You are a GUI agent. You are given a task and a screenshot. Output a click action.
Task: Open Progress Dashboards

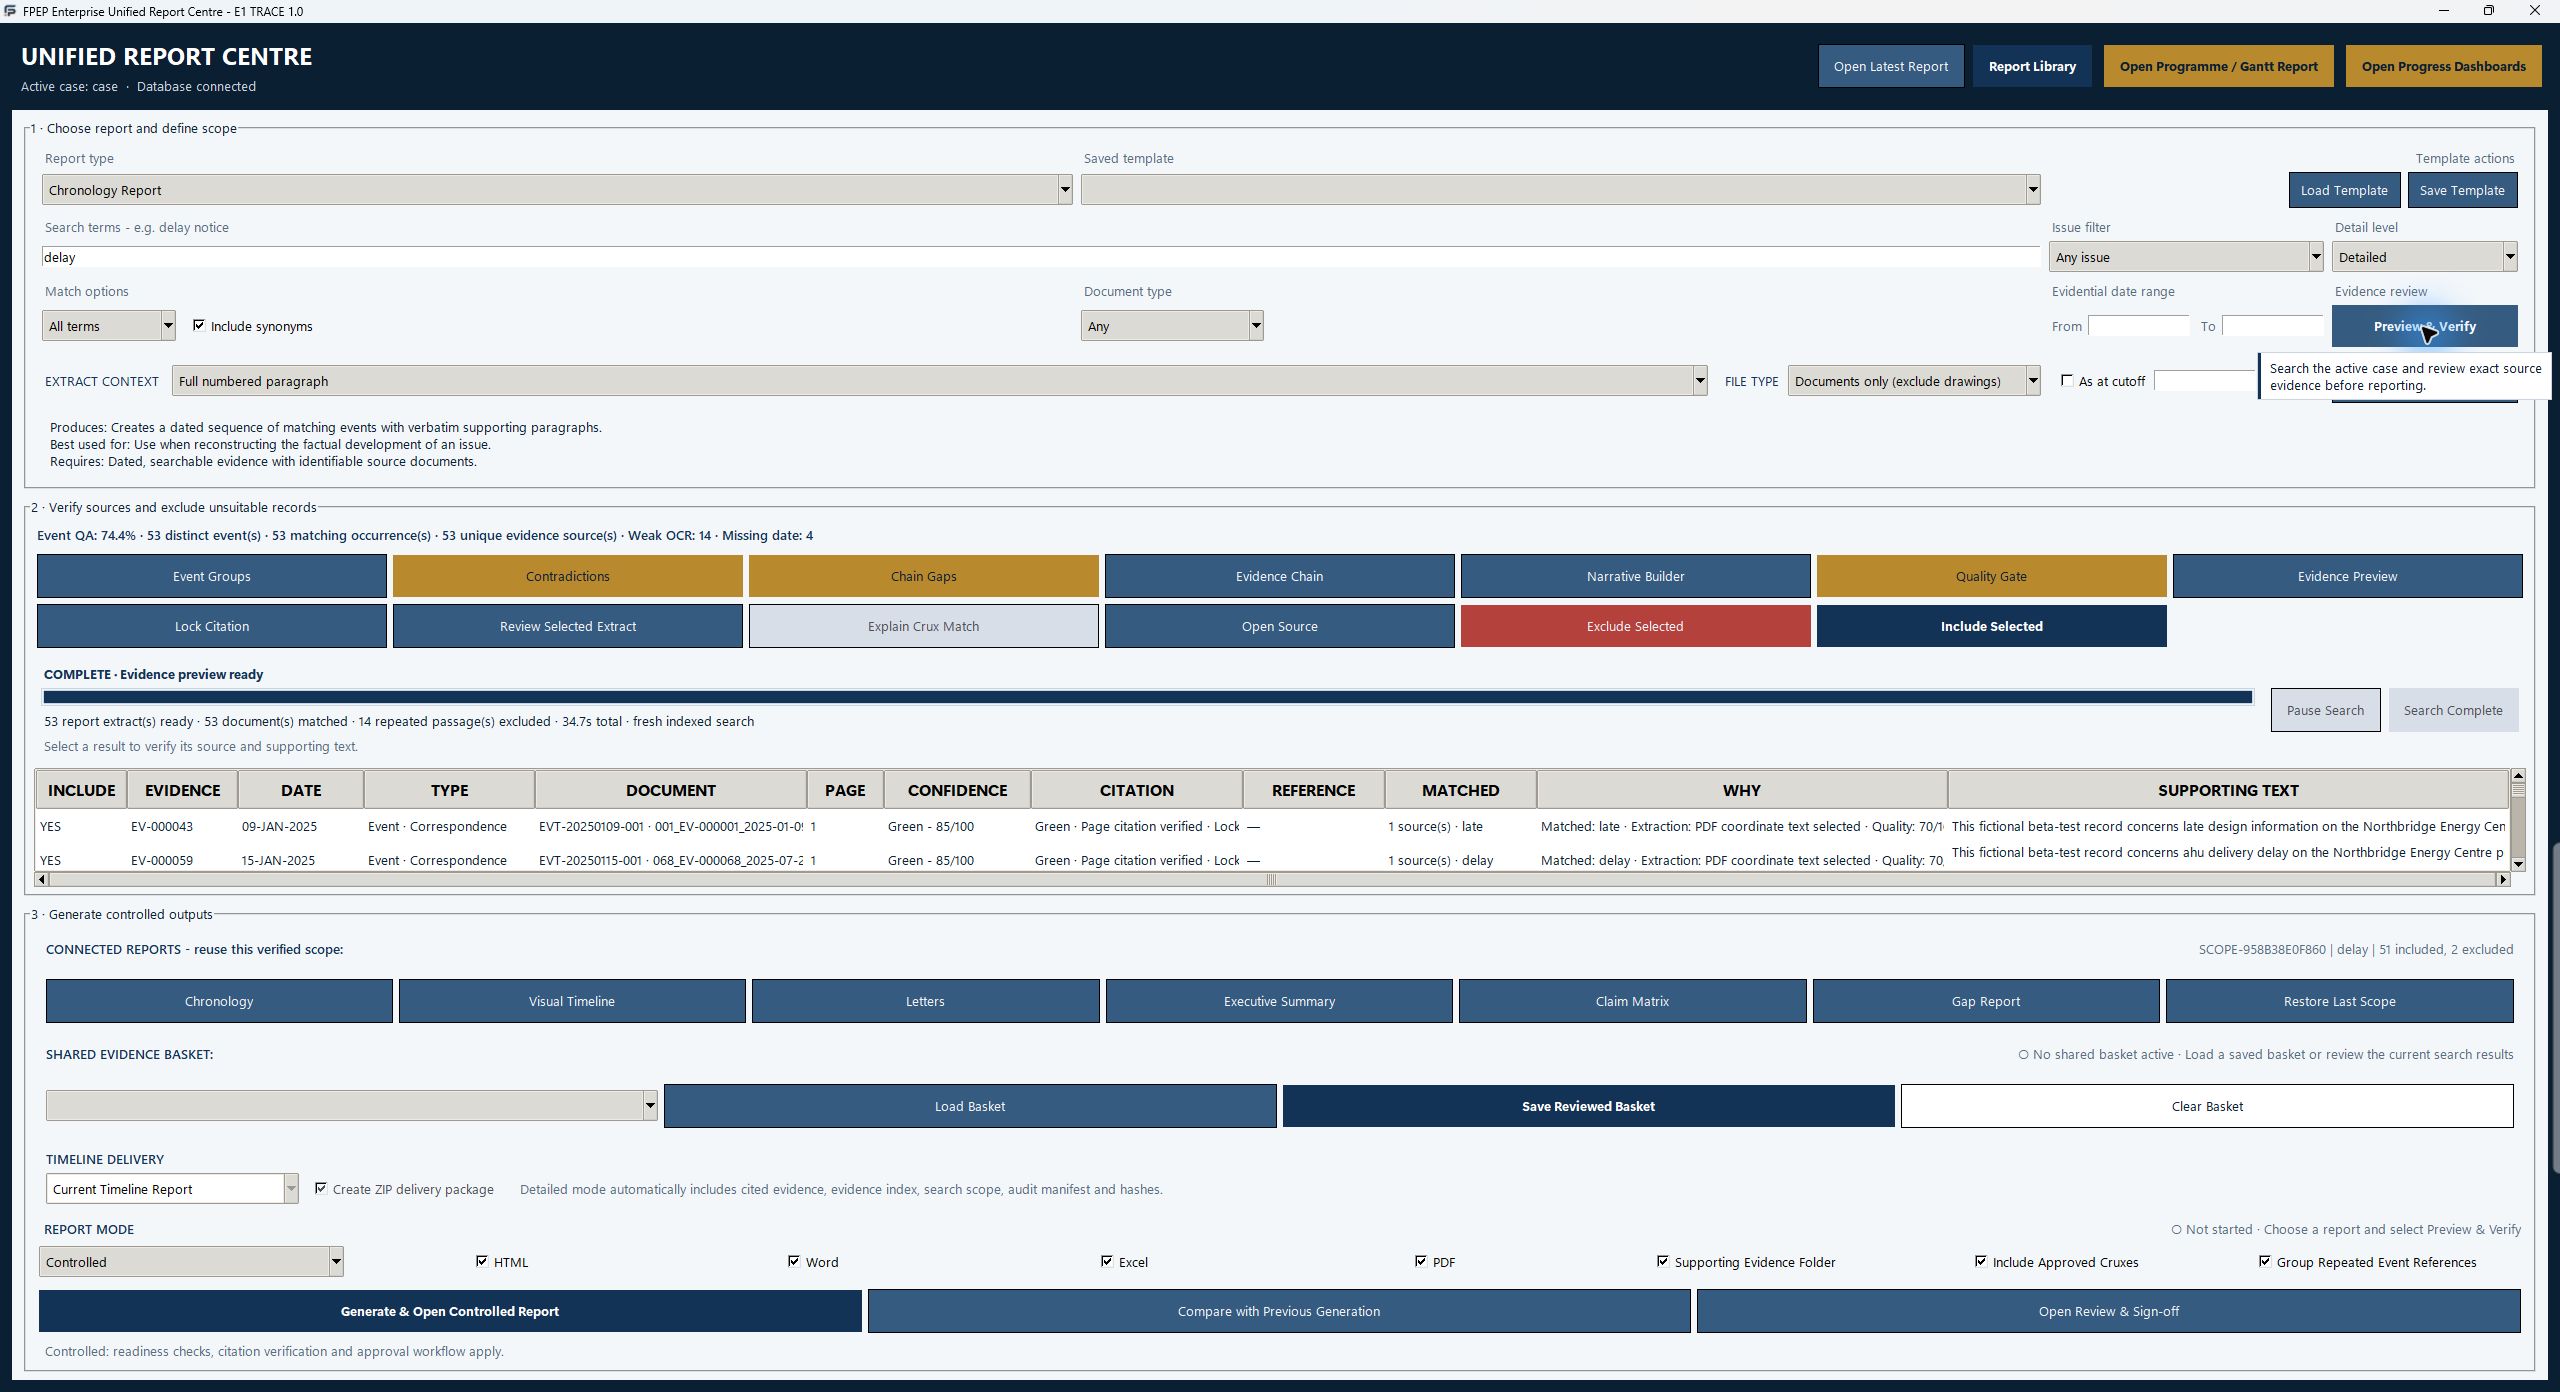[x=2443, y=66]
